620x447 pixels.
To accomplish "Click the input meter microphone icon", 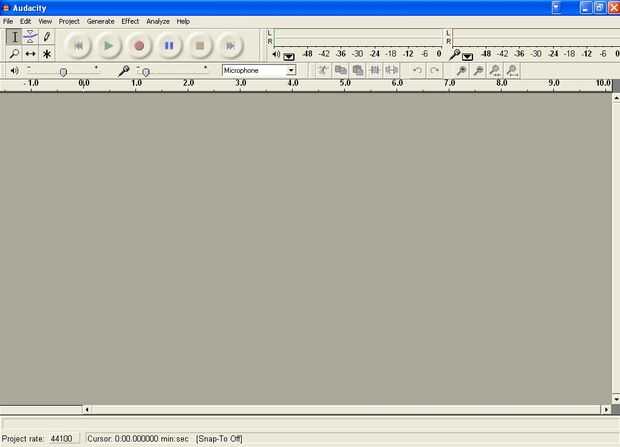I will click(454, 54).
